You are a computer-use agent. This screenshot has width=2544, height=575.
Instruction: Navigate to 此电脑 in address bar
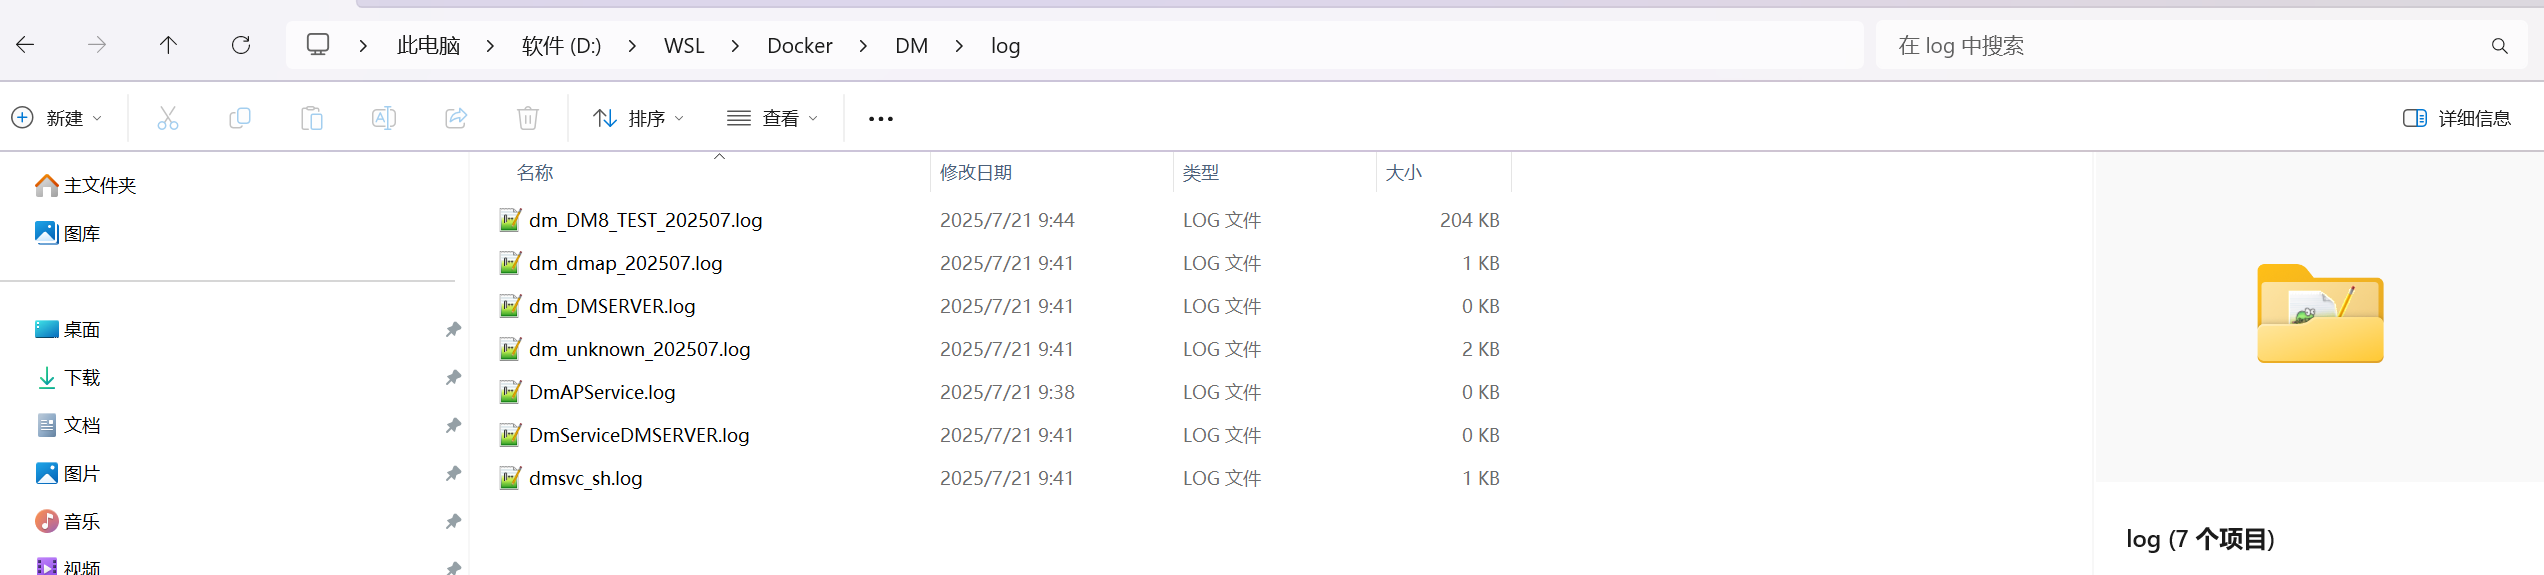point(428,46)
